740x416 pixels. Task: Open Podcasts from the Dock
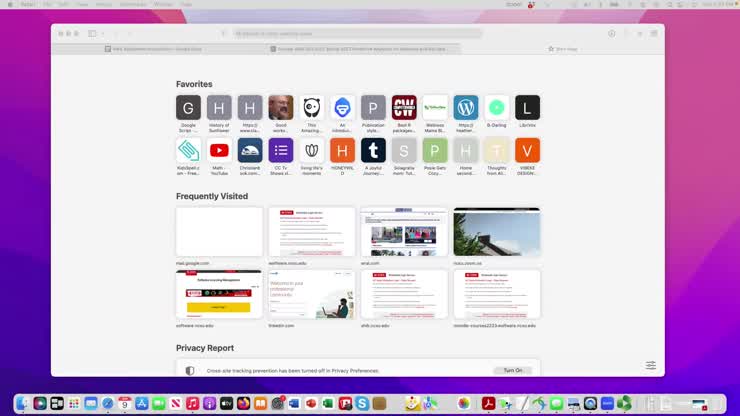point(210,403)
